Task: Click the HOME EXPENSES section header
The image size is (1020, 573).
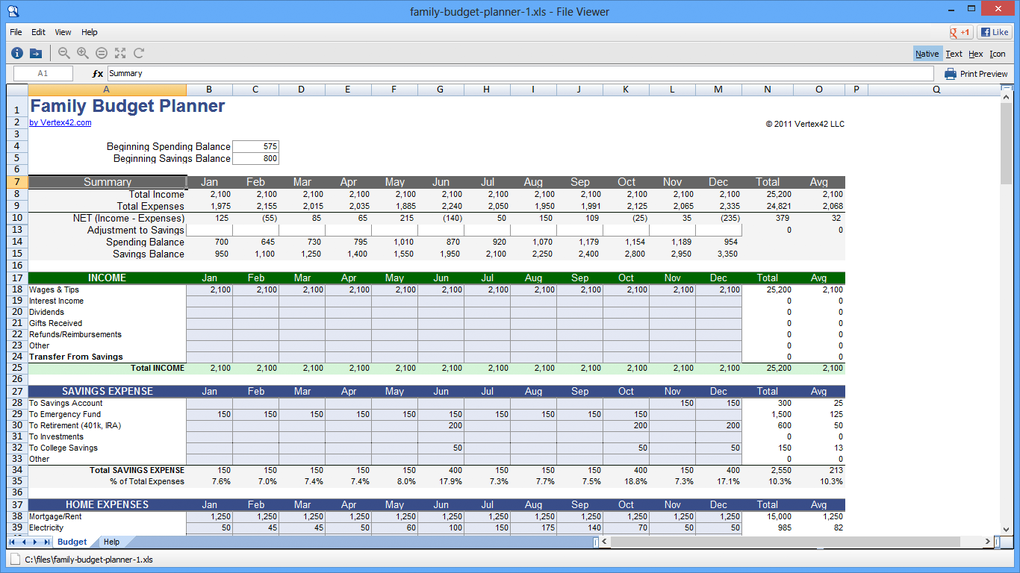Action: [107, 505]
